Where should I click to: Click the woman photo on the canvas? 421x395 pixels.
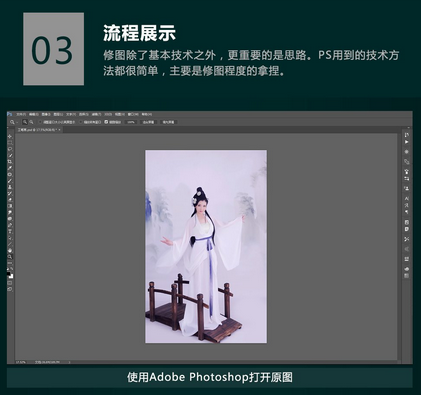(x=206, y=246)
